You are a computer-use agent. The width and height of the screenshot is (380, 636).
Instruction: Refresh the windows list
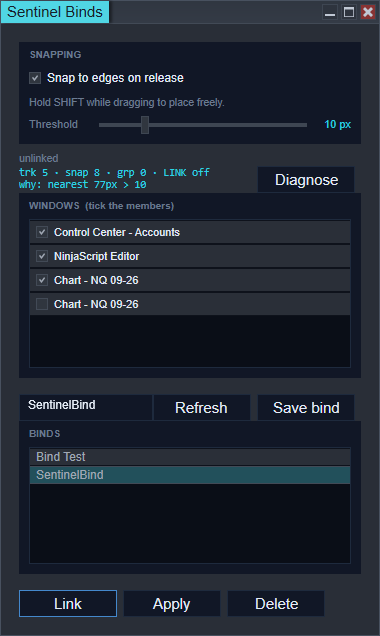[202, 408]
